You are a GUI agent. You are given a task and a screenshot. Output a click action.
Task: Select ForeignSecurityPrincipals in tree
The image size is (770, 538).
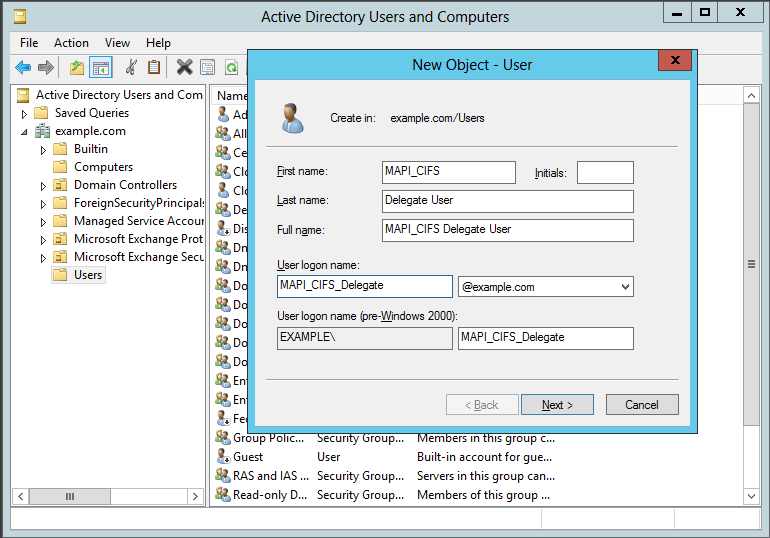[138, 203]
